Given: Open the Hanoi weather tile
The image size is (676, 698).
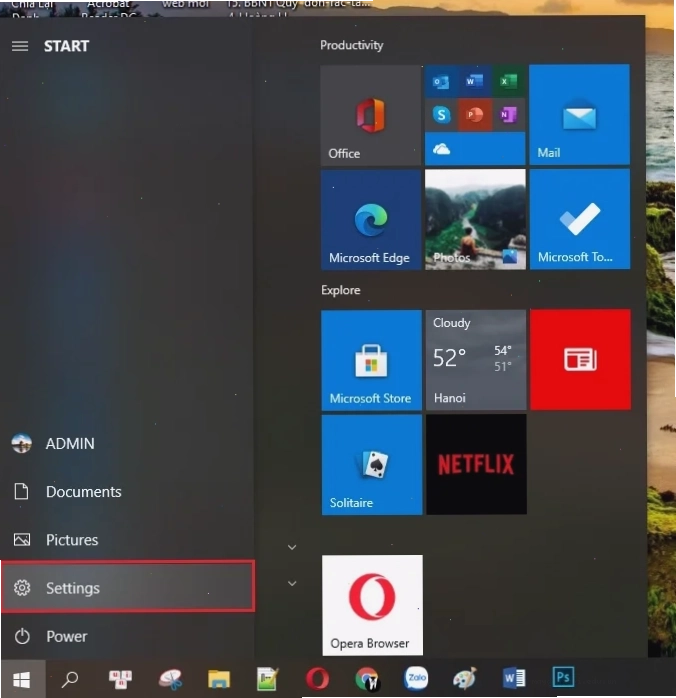Looking at the screenshot, I should (x=476, y=360).
